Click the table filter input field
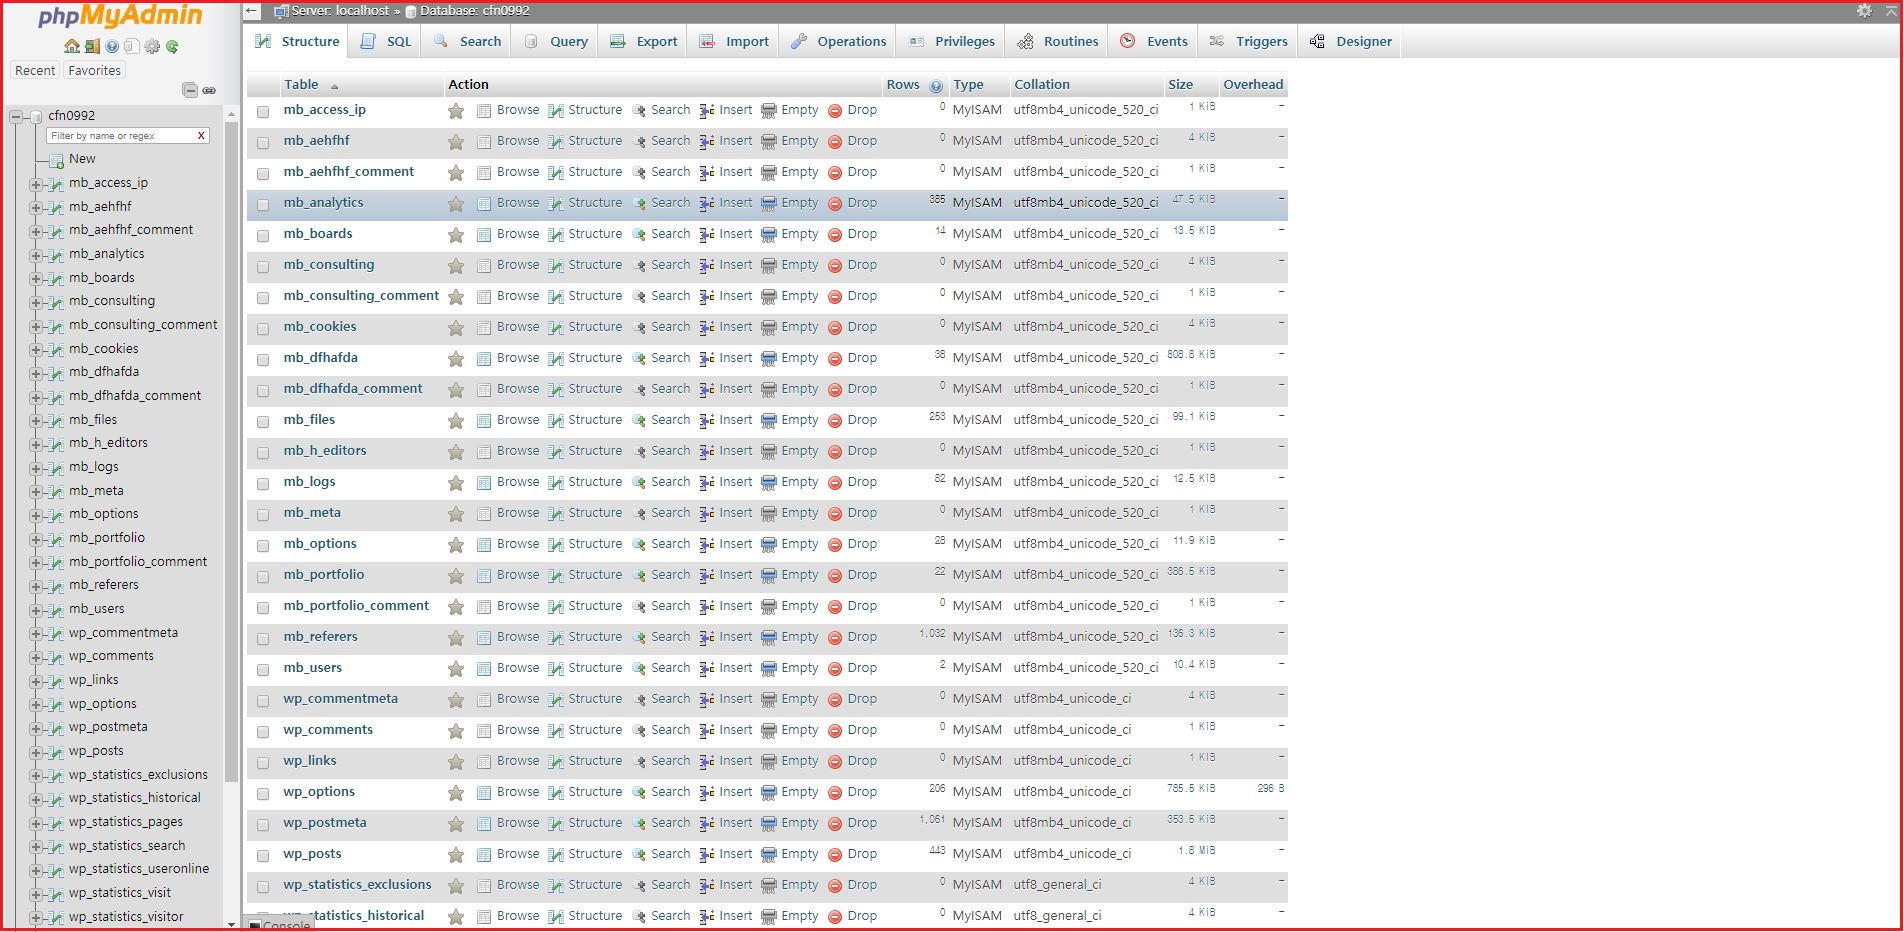 (120, 136)
